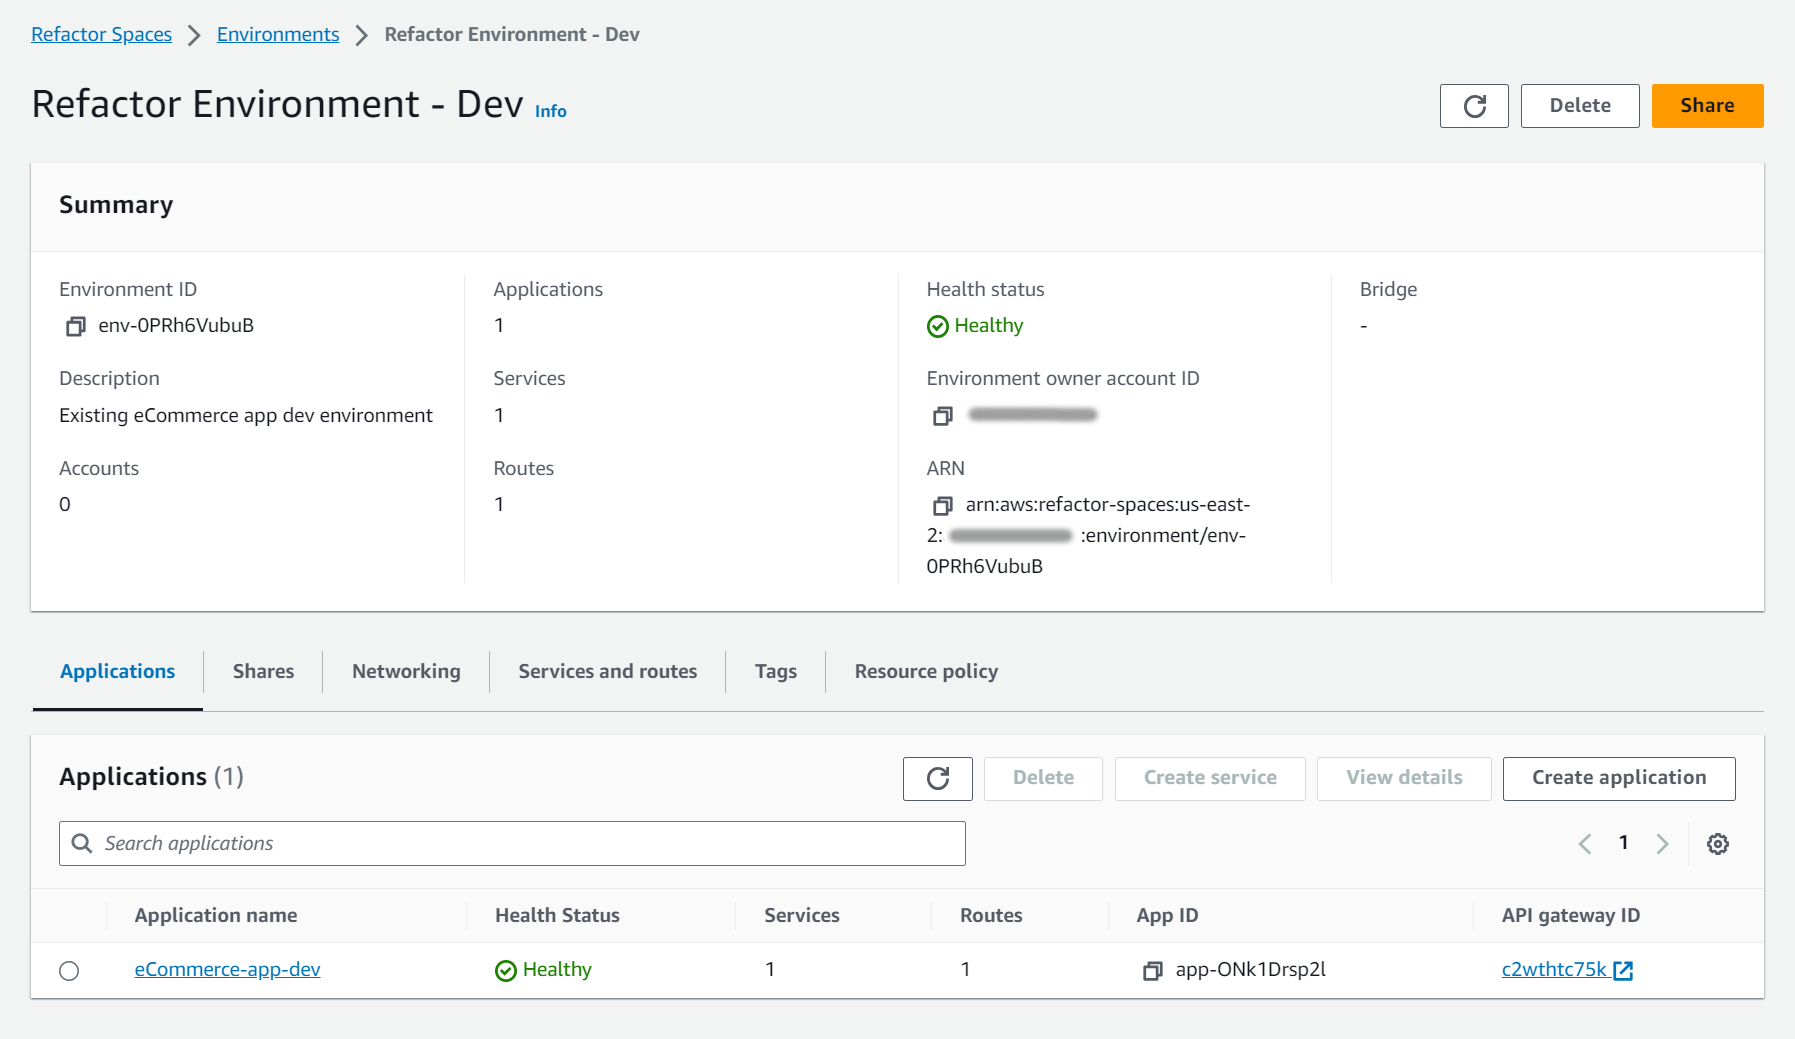Share the Refactor Environment

(x=1707, y=105)
